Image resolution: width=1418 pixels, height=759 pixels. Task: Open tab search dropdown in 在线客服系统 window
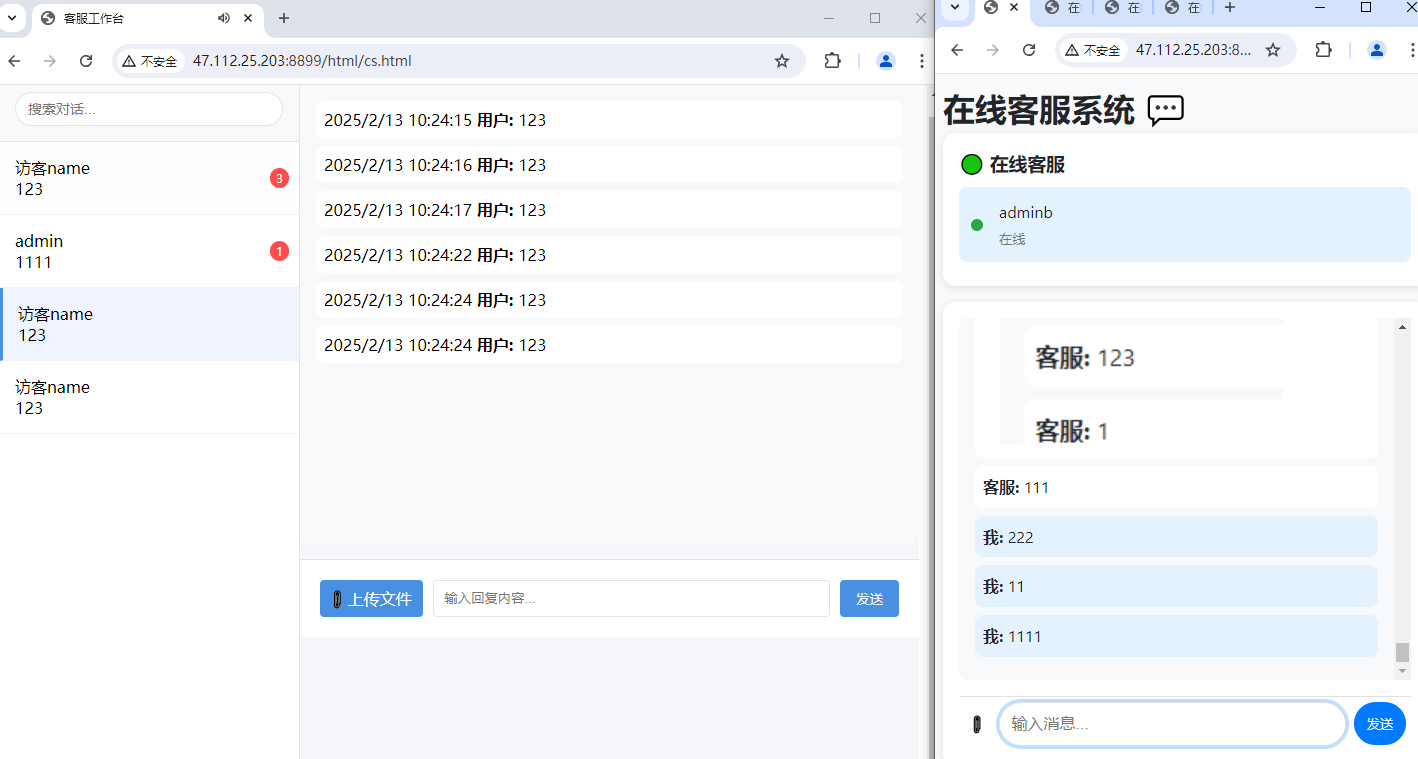[955, 8]
